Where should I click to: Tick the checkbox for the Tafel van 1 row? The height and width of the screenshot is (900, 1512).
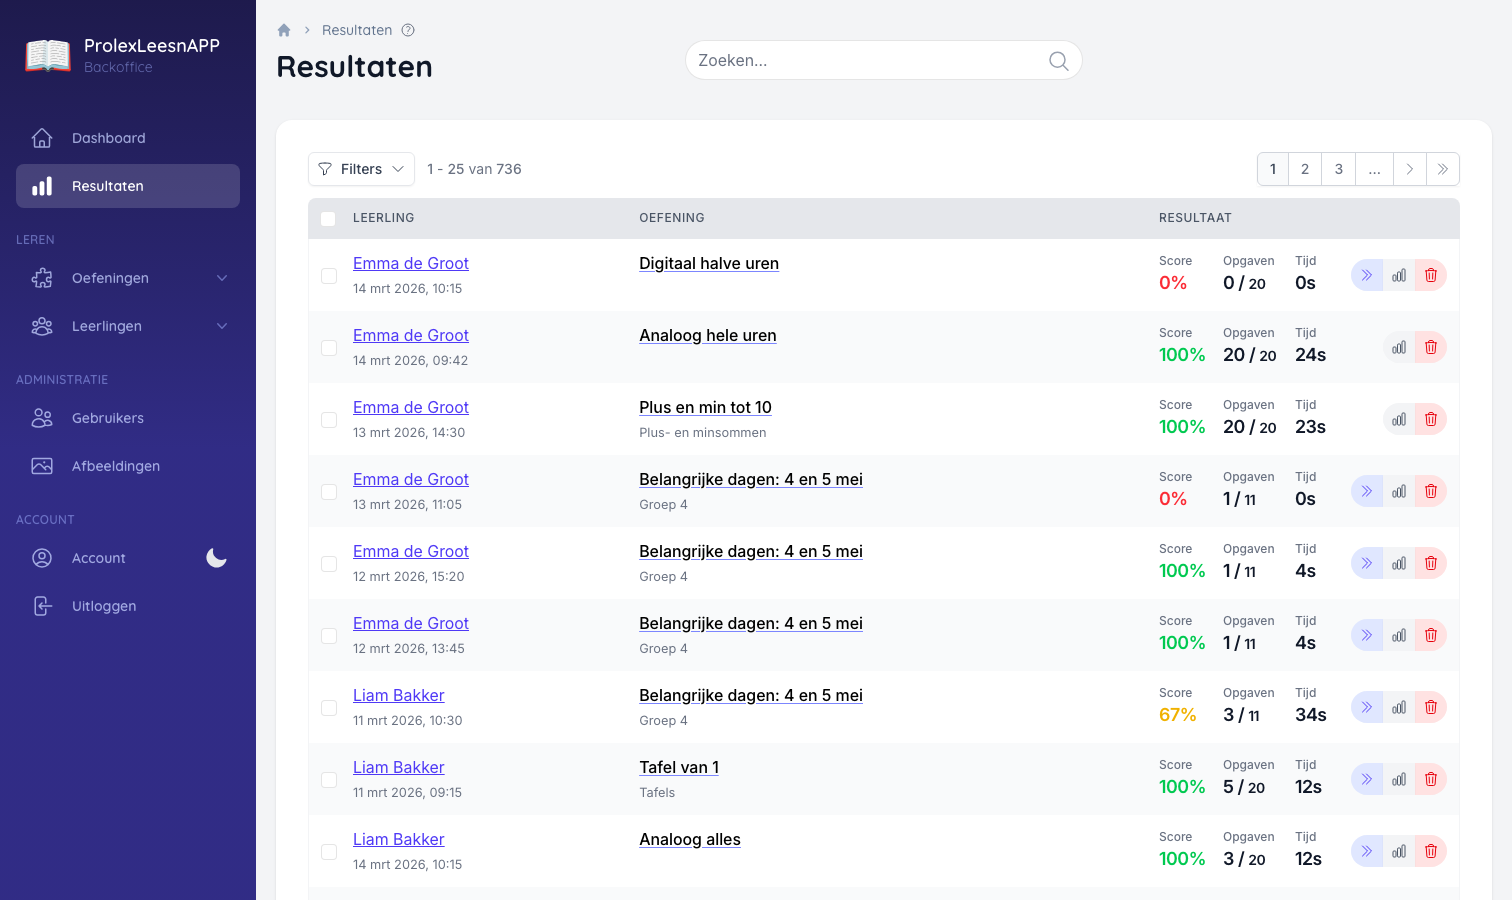(329, 780)
